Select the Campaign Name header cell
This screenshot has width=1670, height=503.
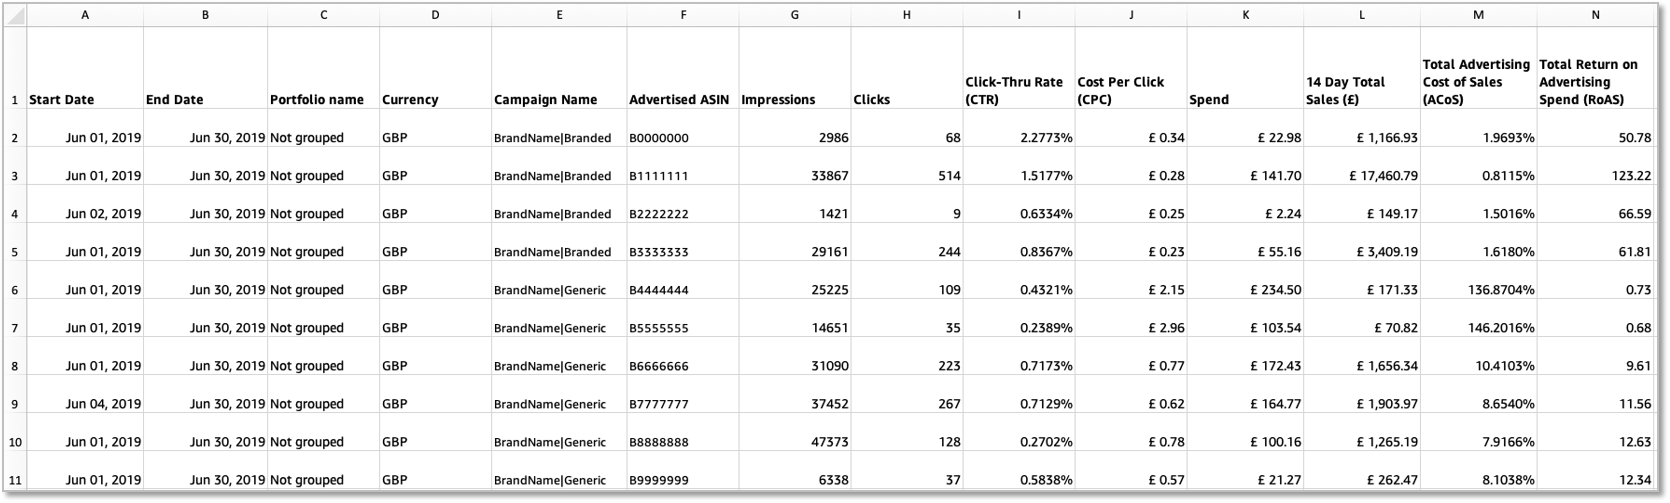[545, 100]
